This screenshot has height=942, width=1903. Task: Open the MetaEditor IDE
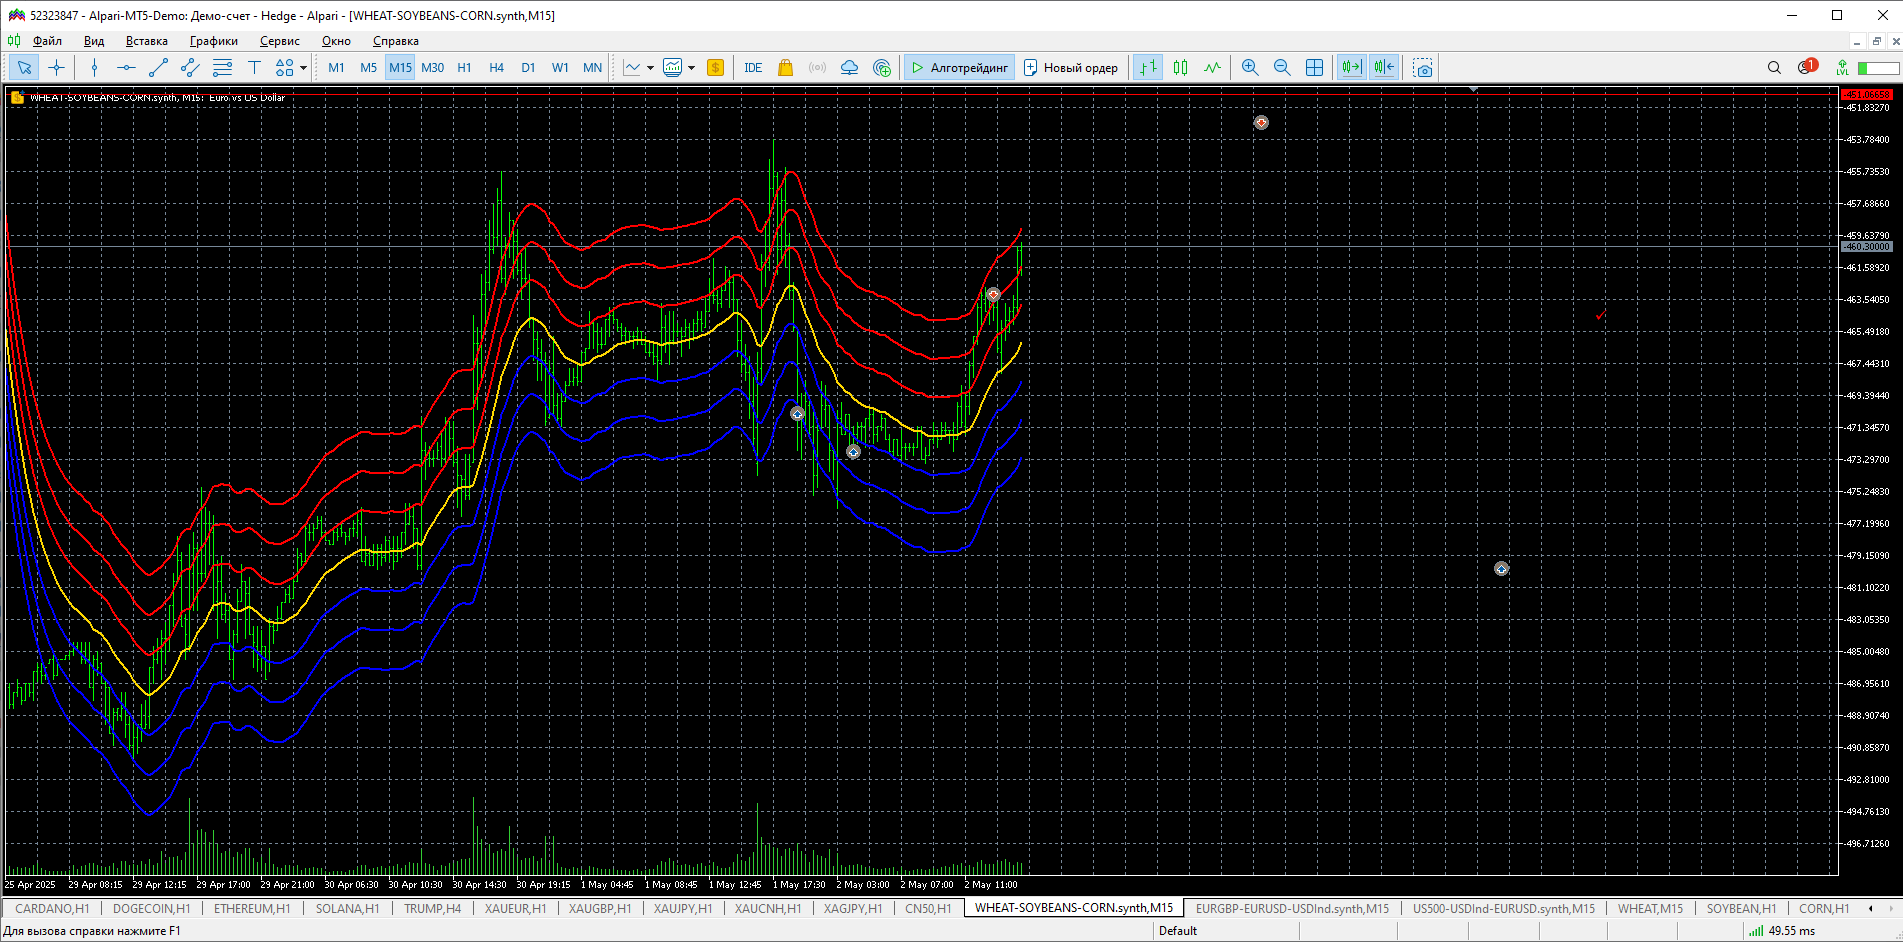tap(753, 68)
